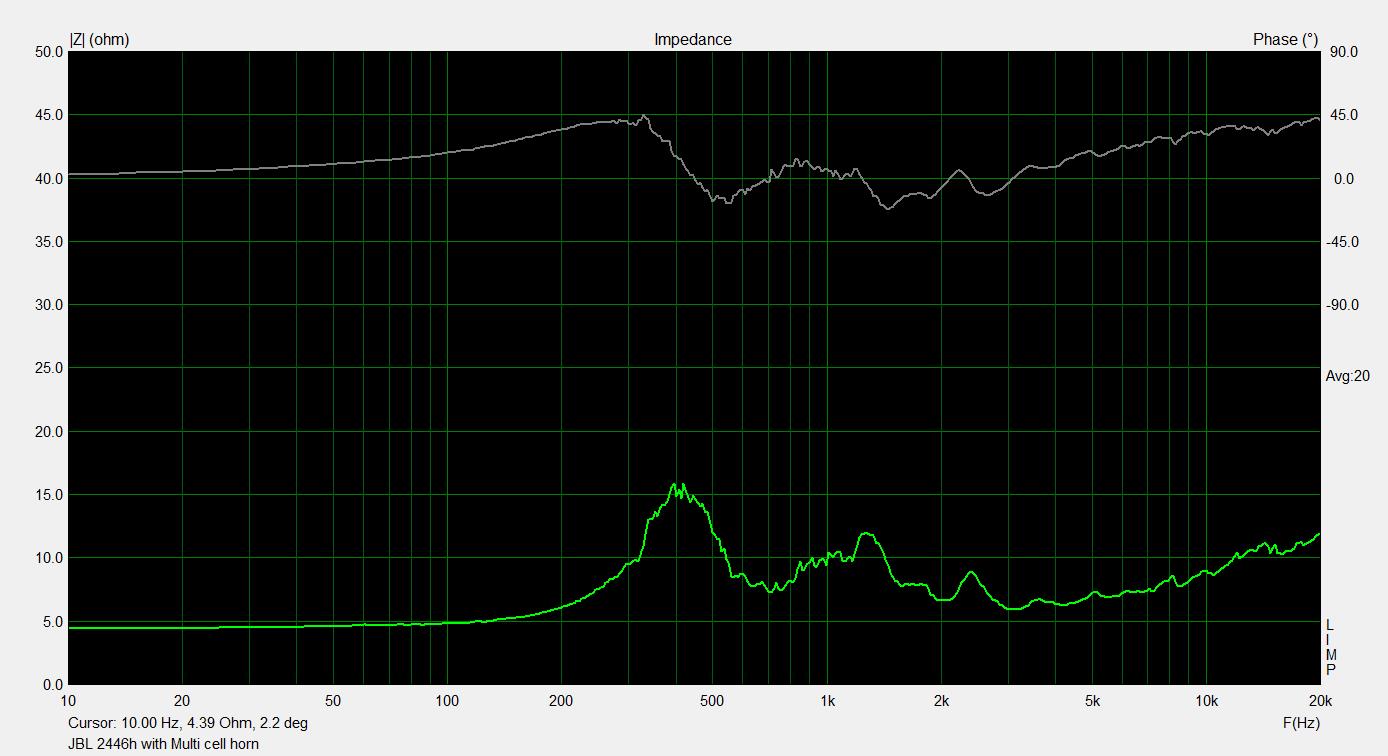
Task: Click the 5k frequency axis tick label
Action: 1092,701
